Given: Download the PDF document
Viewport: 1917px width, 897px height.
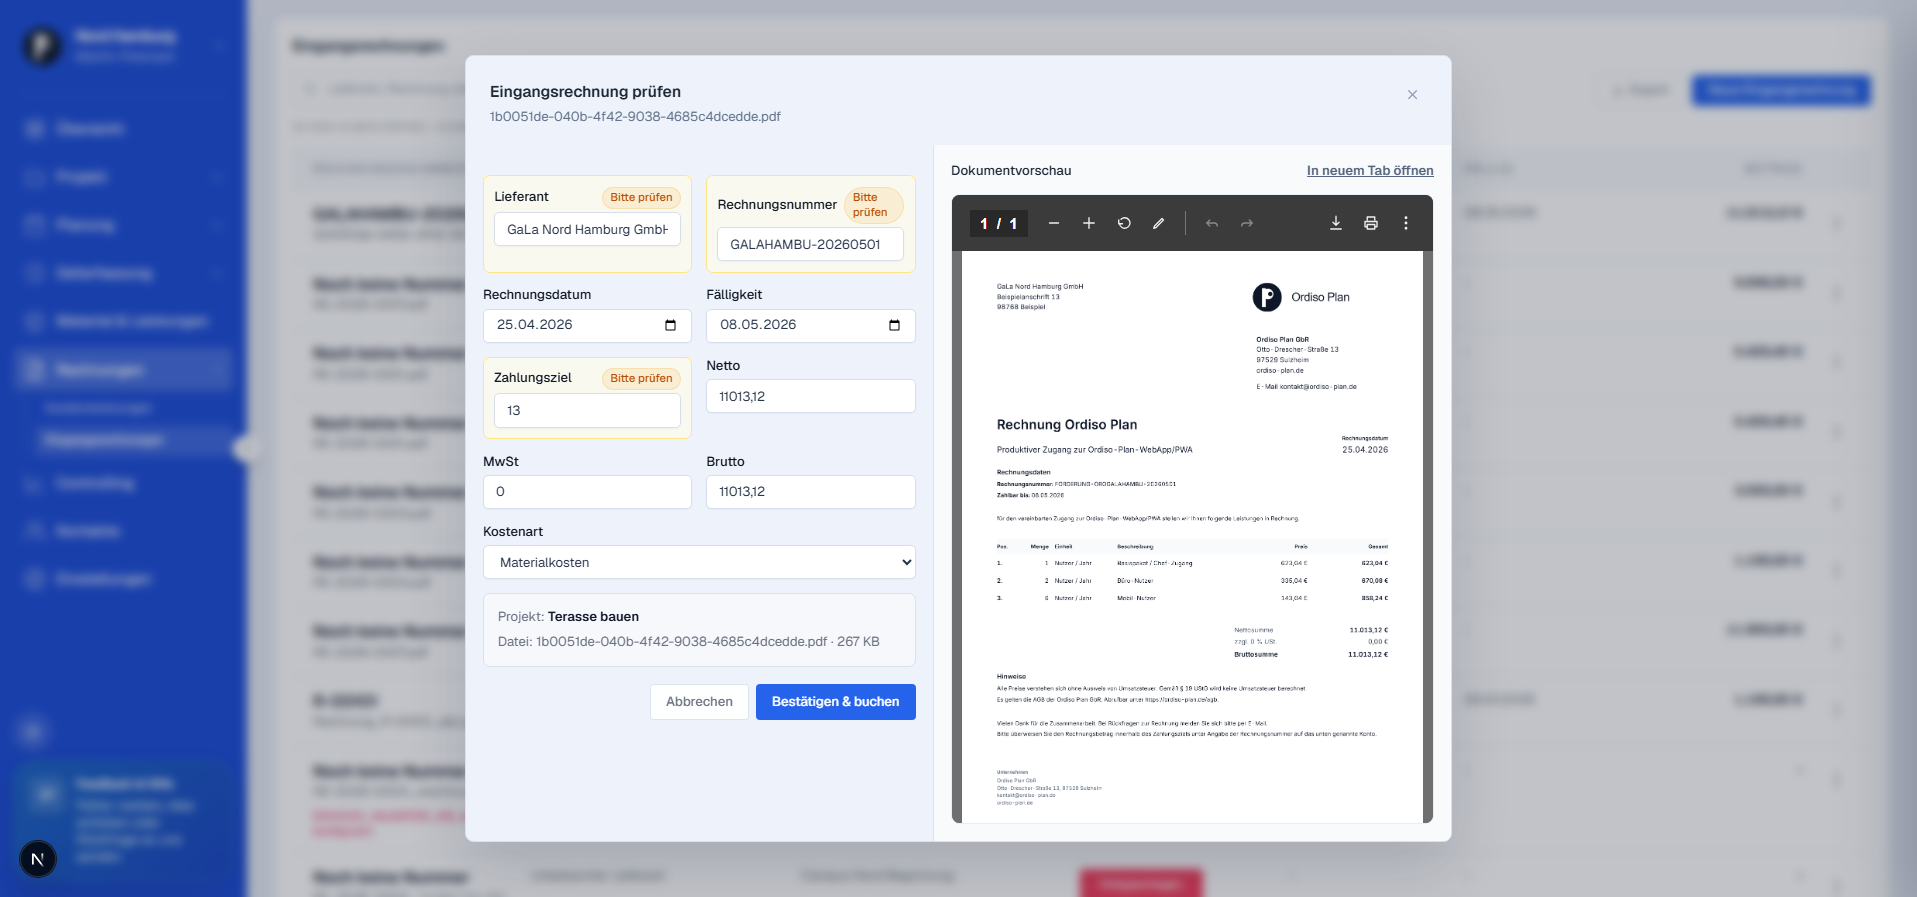Looking at the screenshot, I should pos(1335,223).
